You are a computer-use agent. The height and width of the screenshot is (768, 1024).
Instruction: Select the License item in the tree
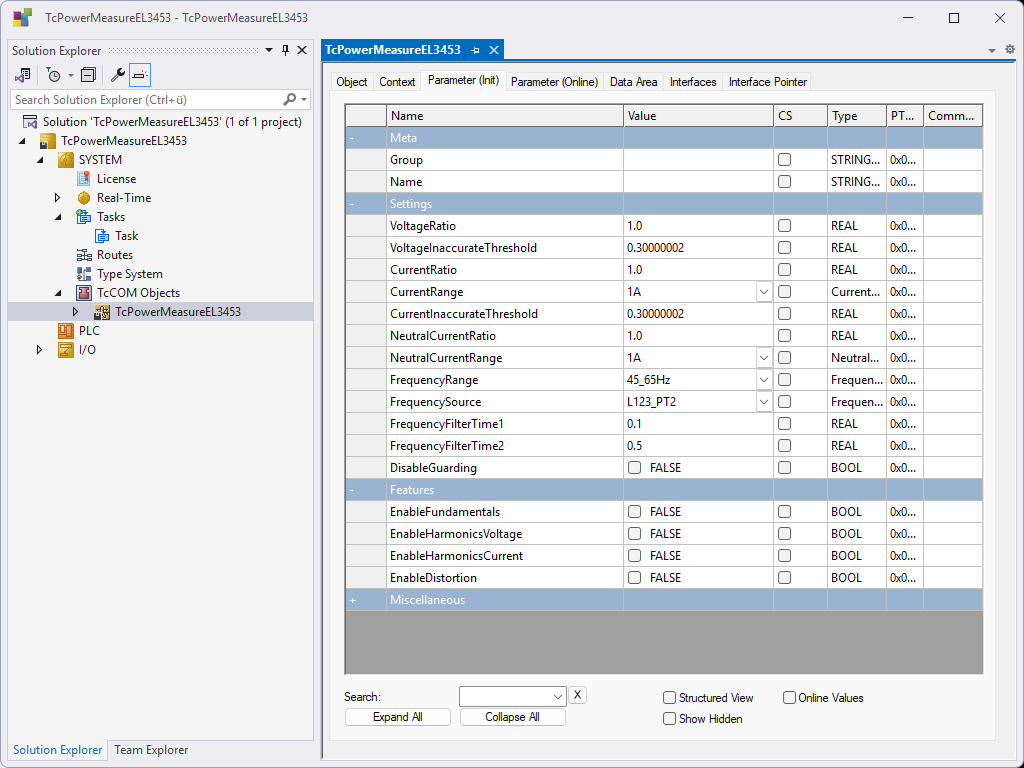pyautogui.click(x=116, y=179)
